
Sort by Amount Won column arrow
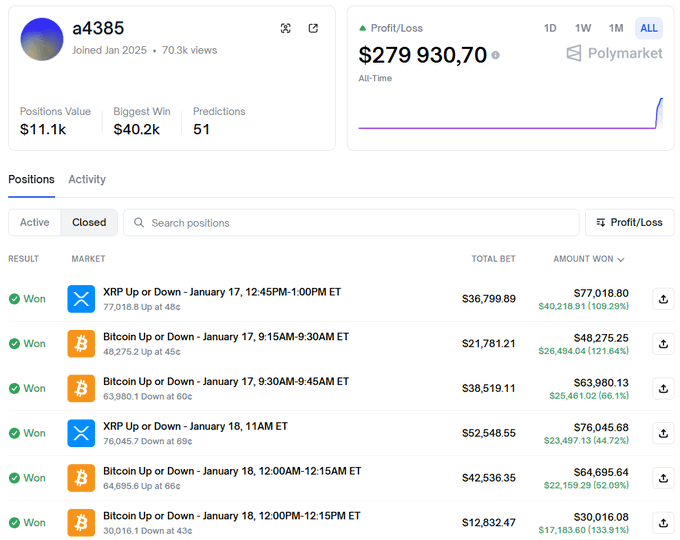tap(621, 260)
